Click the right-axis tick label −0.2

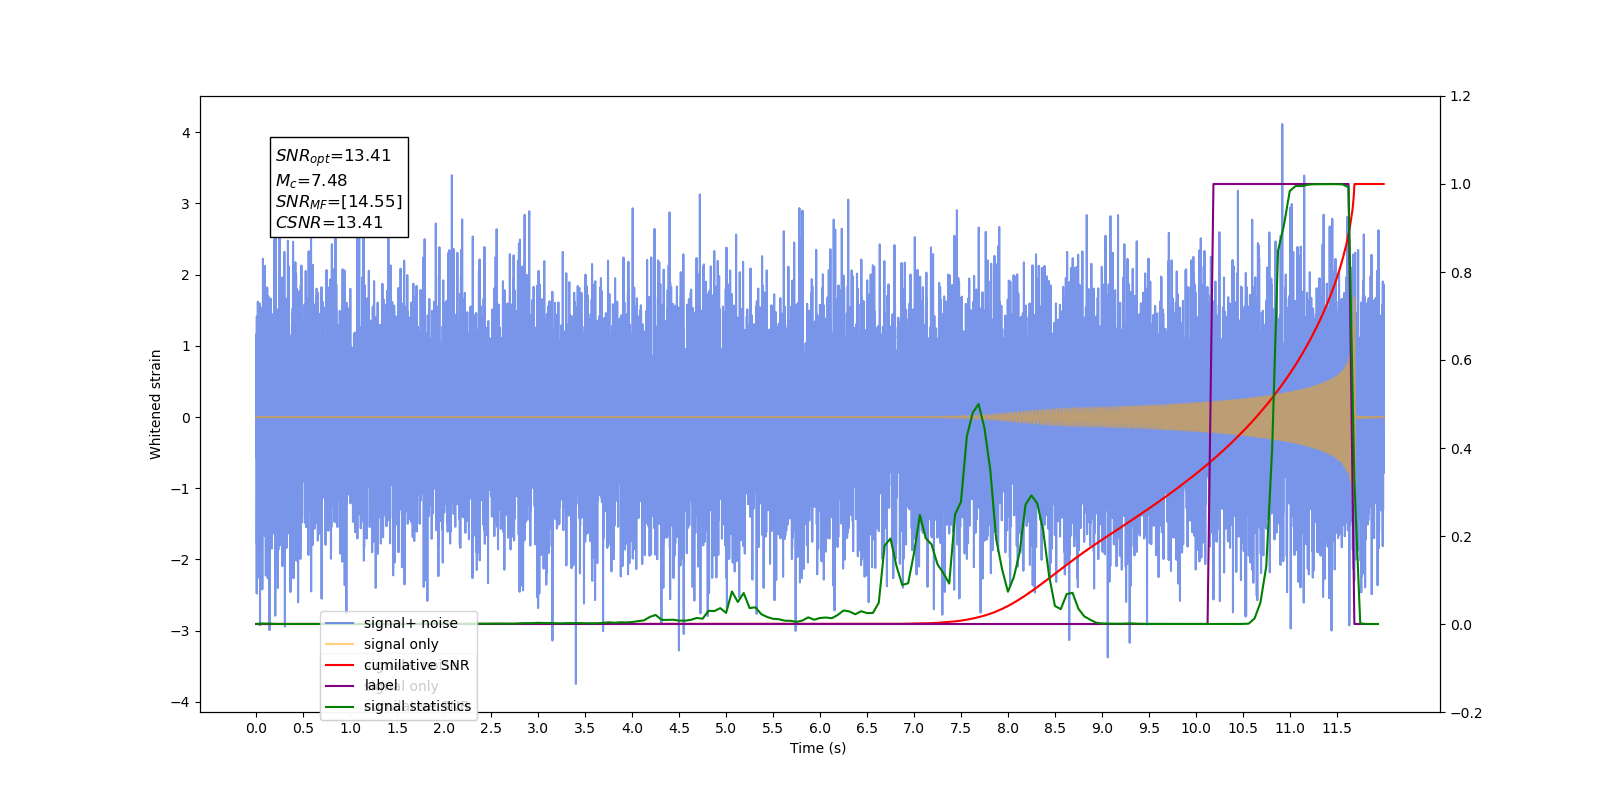(1464, 713)
